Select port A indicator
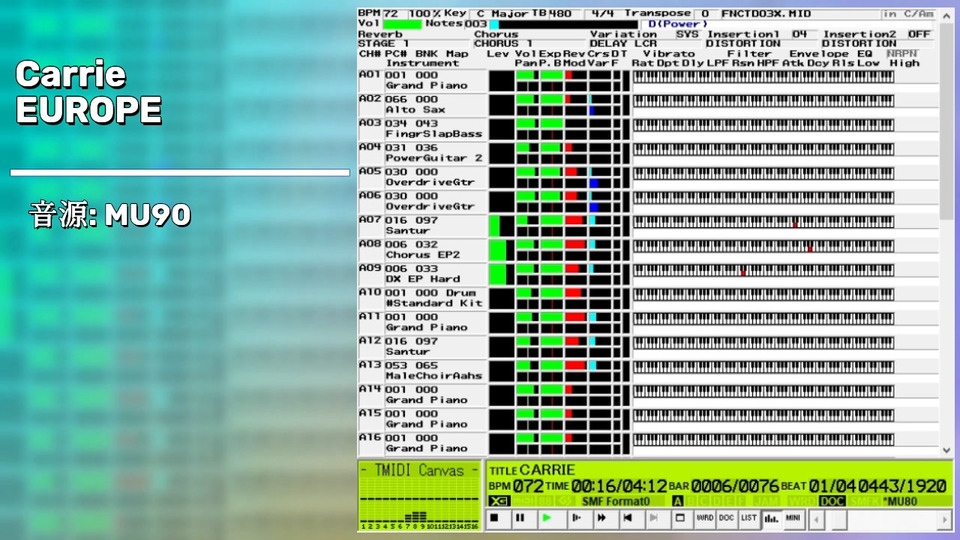This screenshot has height=540, width=960. tap(677, 501)
